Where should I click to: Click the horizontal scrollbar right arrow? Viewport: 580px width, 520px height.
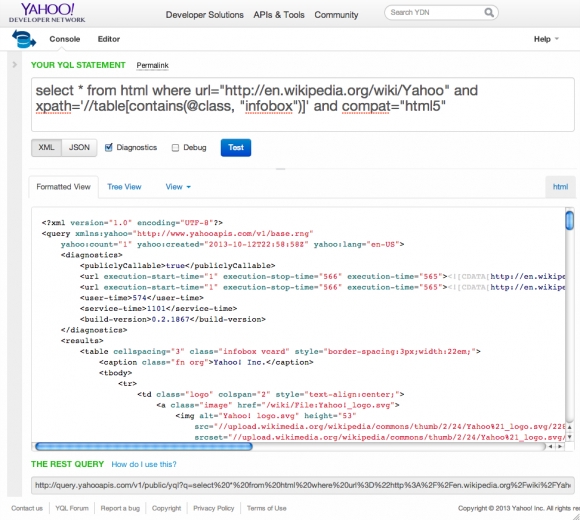(560, 446)
